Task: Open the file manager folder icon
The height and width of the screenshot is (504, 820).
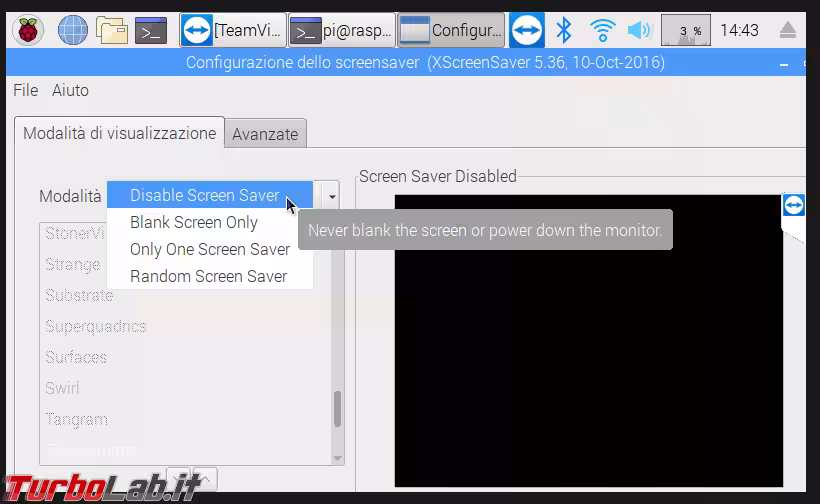Action: point(112,30)
